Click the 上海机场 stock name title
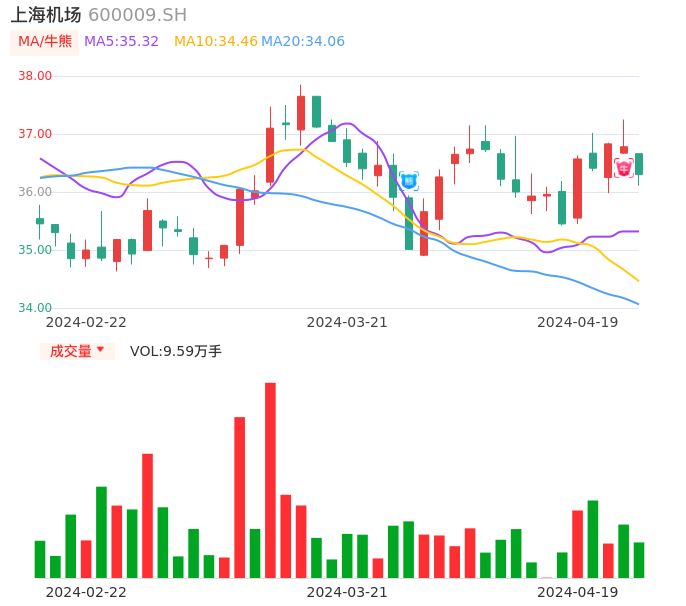The width and height of the screenshot is (686, 606). (46, 15)
